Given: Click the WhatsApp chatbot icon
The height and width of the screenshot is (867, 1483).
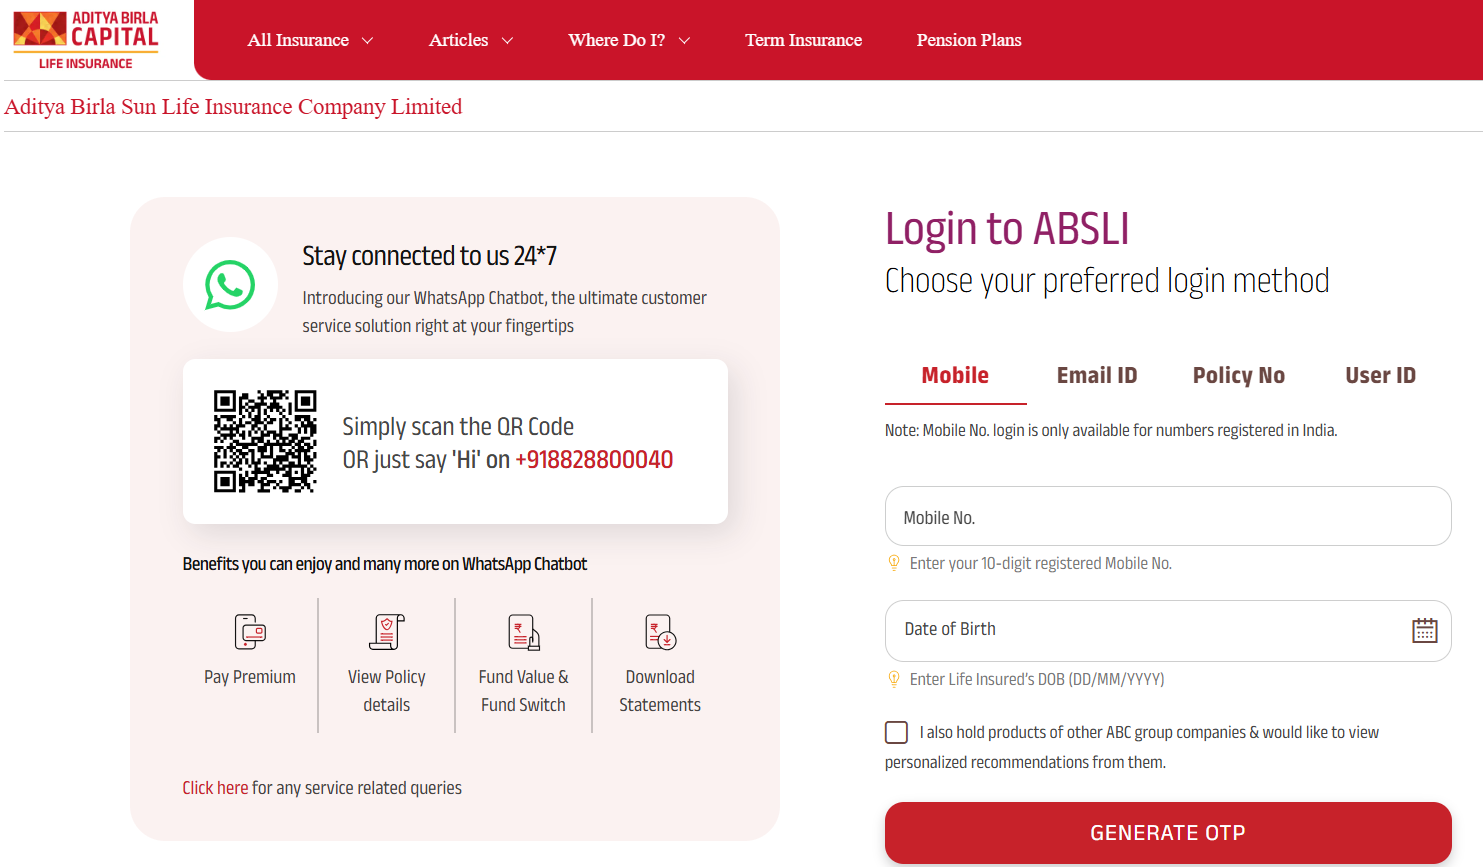Looking at the screenshot, I should click(x=231, y=284).
